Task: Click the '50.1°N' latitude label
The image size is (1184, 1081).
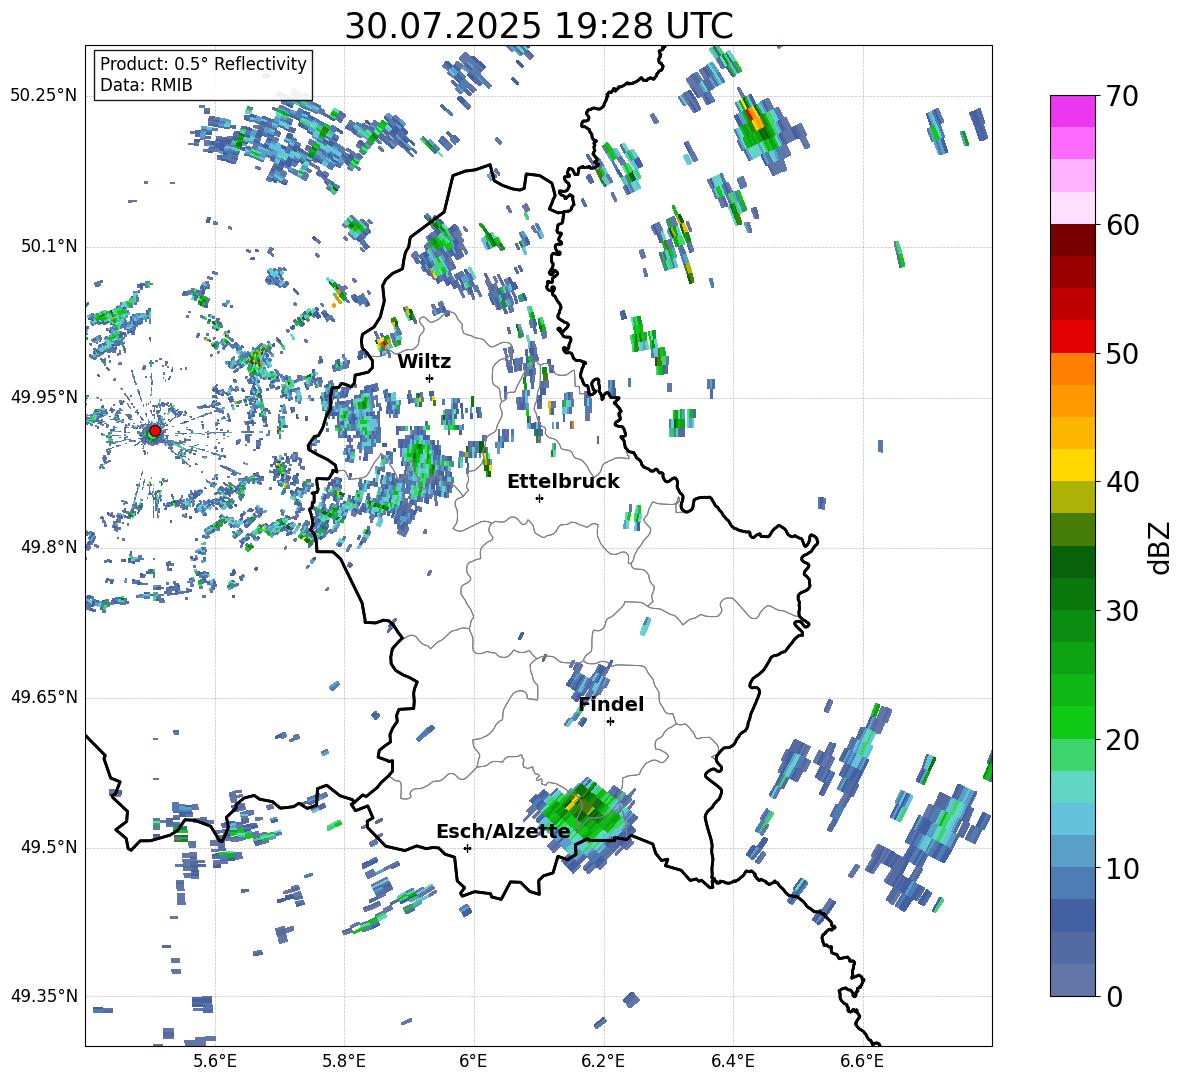Action: coord(48,246)
